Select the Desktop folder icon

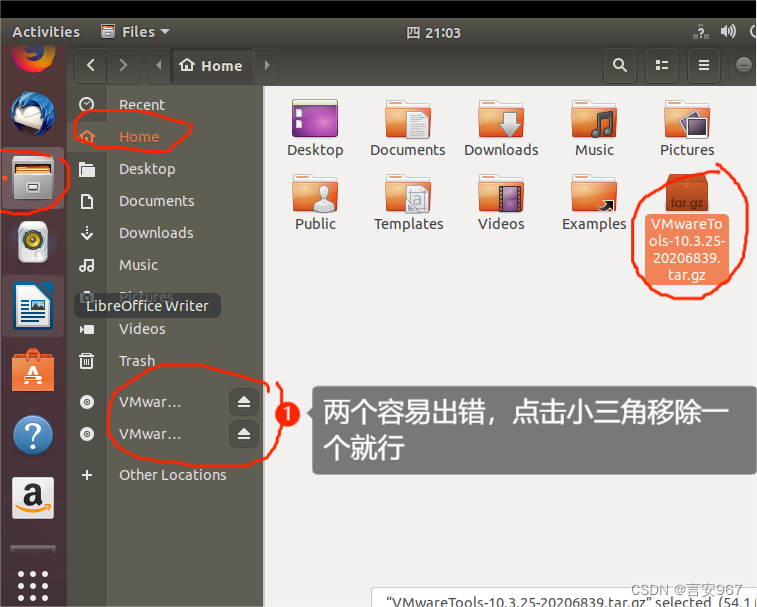(x=315, y=128)
